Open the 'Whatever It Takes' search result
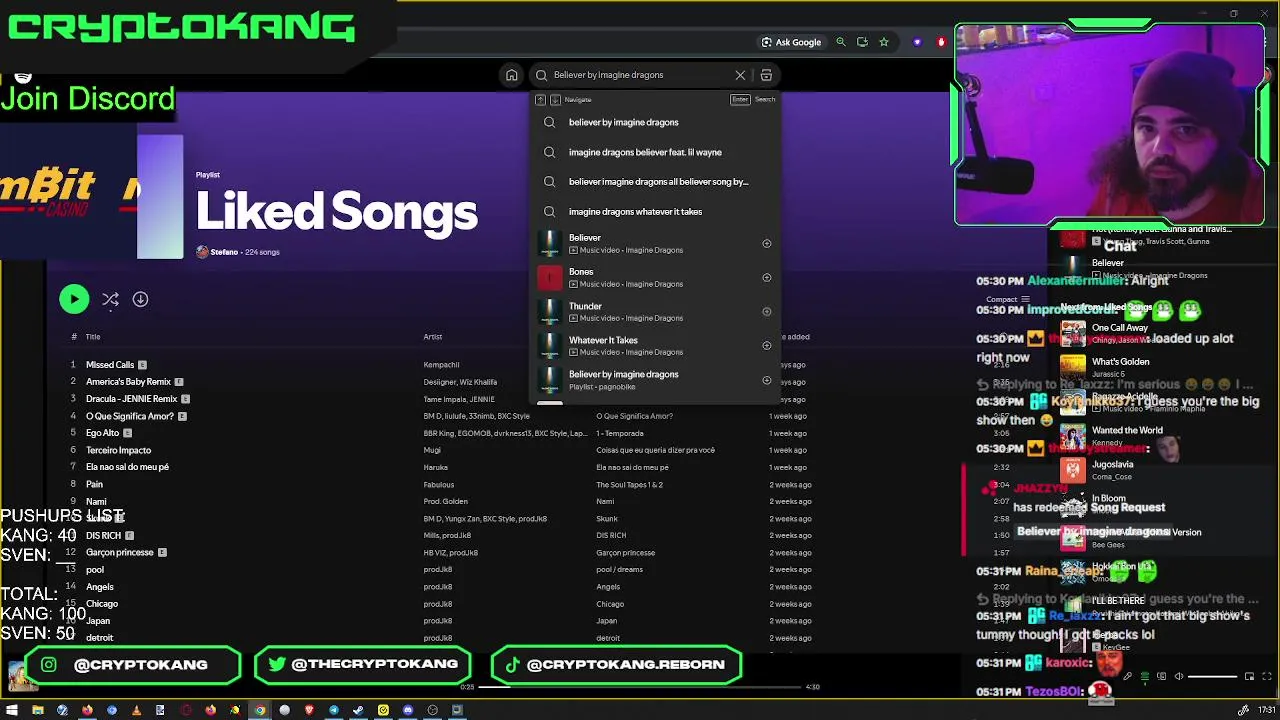Viewport: 1280px width, 720px height. click(655, 346)
